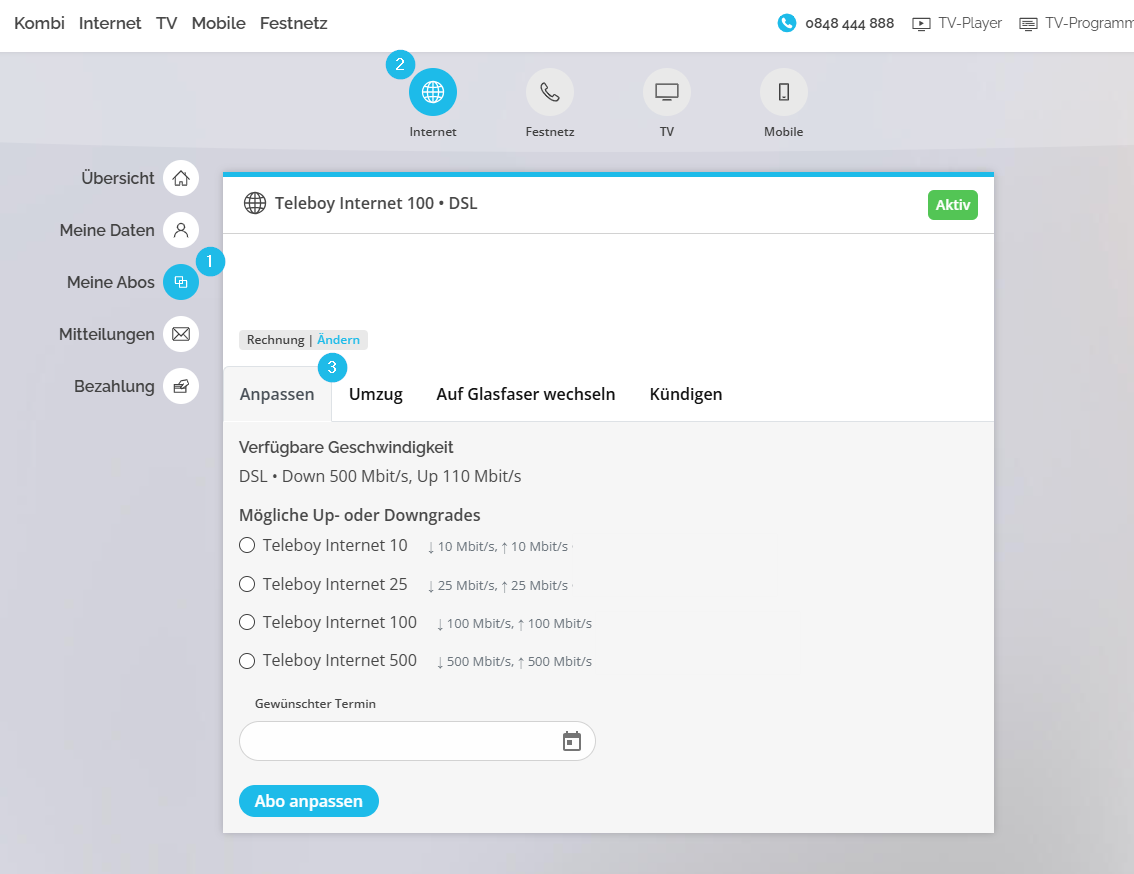Click the Mitteilungen sidebar label

pyautogui.click(x=107, y=334)
